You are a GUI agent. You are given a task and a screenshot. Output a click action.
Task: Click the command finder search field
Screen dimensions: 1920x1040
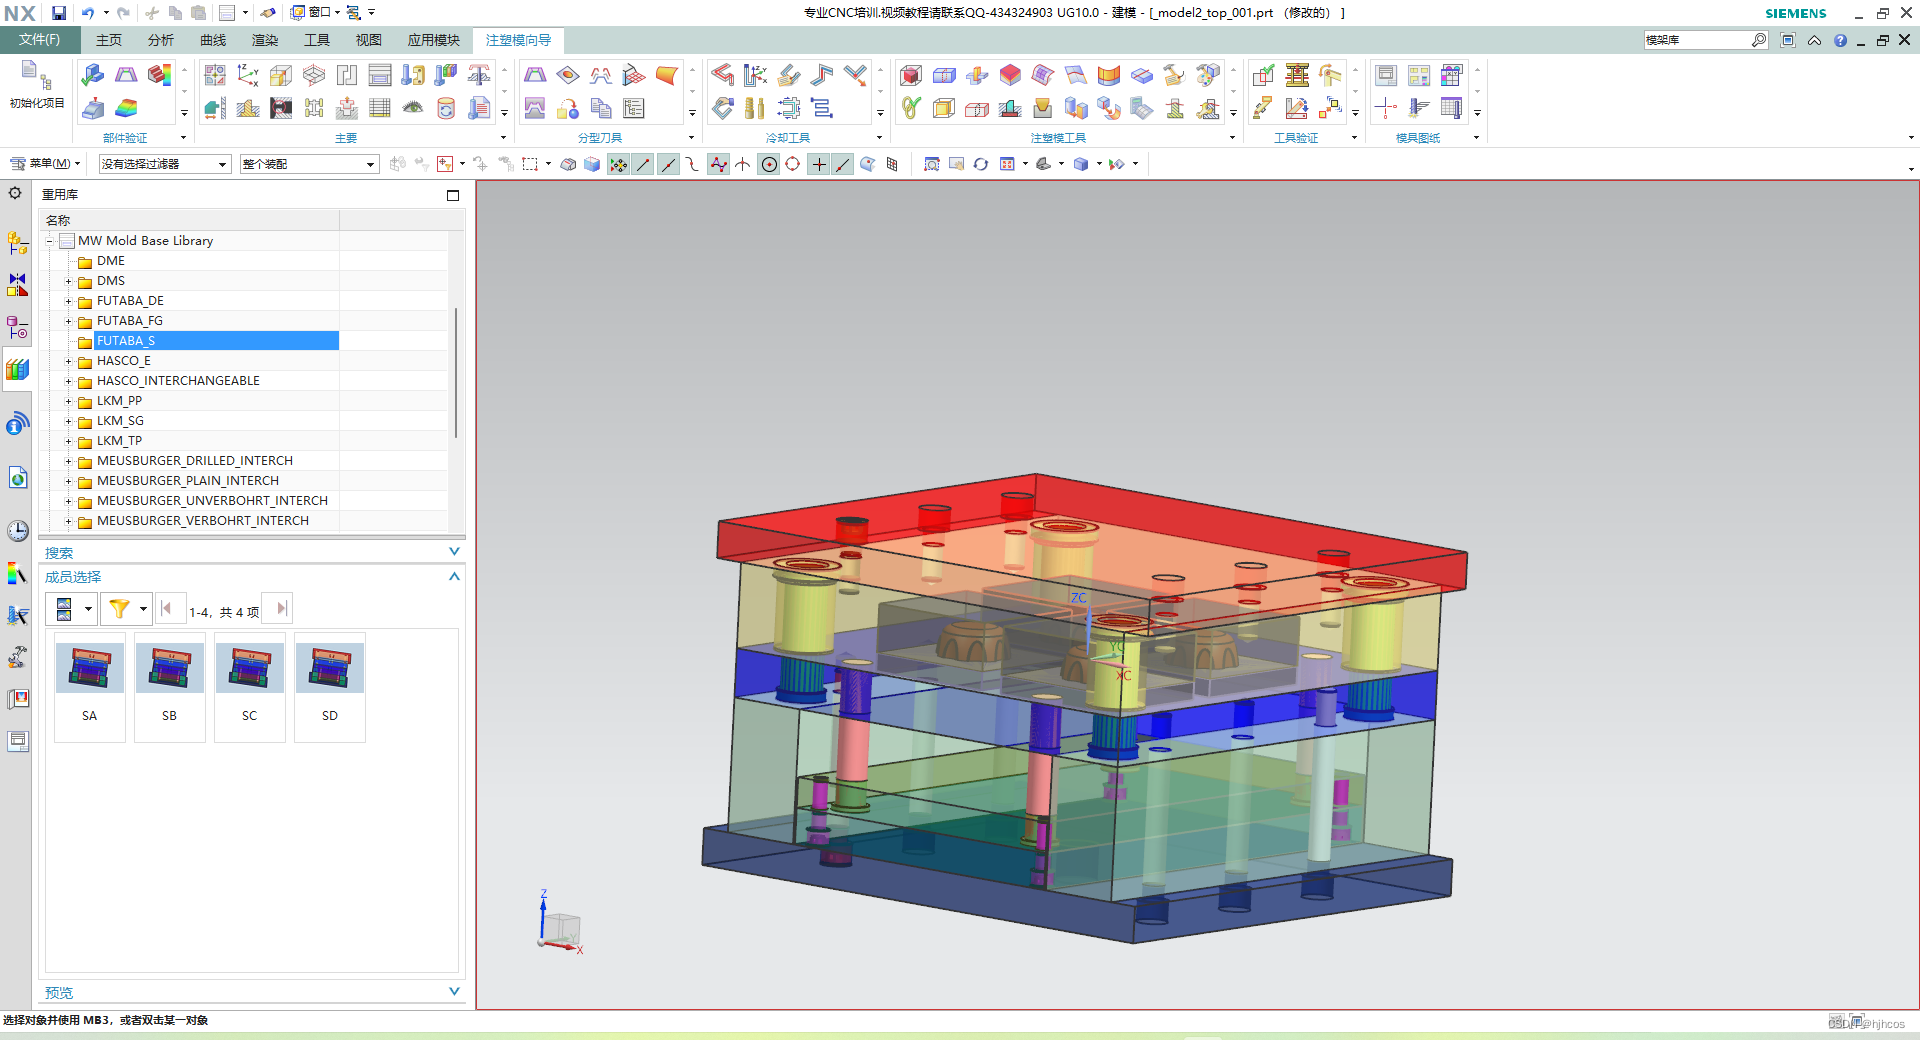(x=1698, y=40)
